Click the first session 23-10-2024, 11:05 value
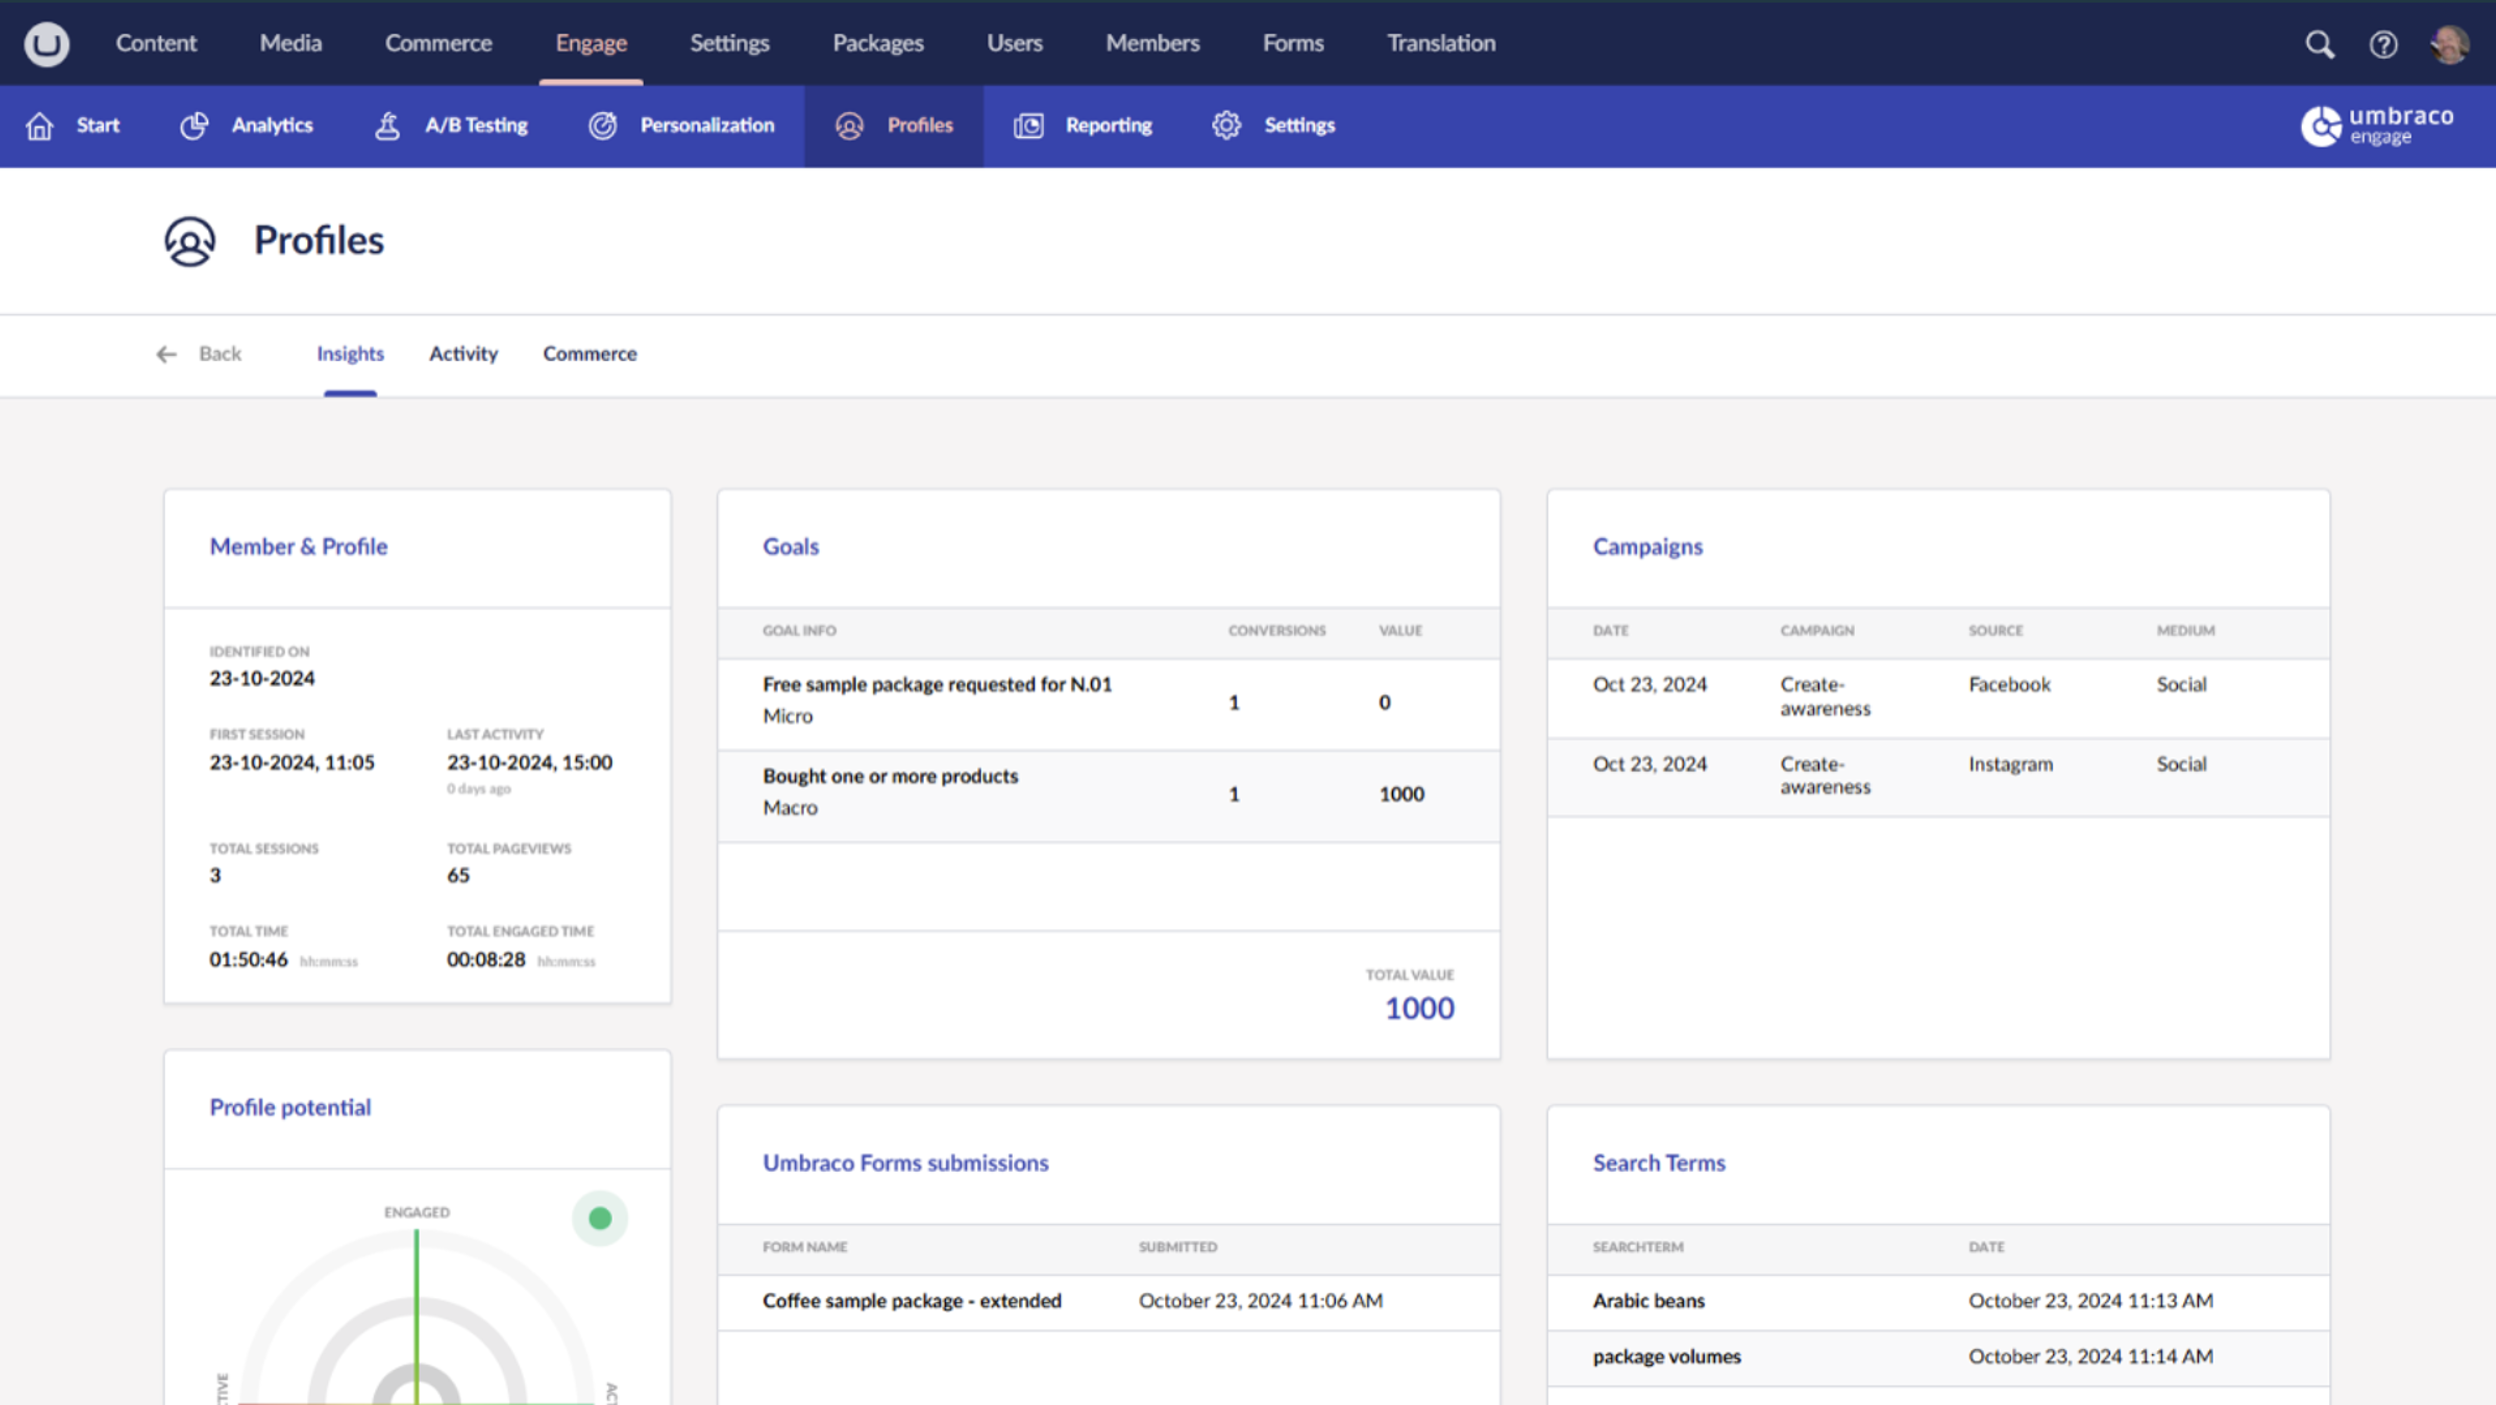Screen dimensions: 2496x1405 292,763
